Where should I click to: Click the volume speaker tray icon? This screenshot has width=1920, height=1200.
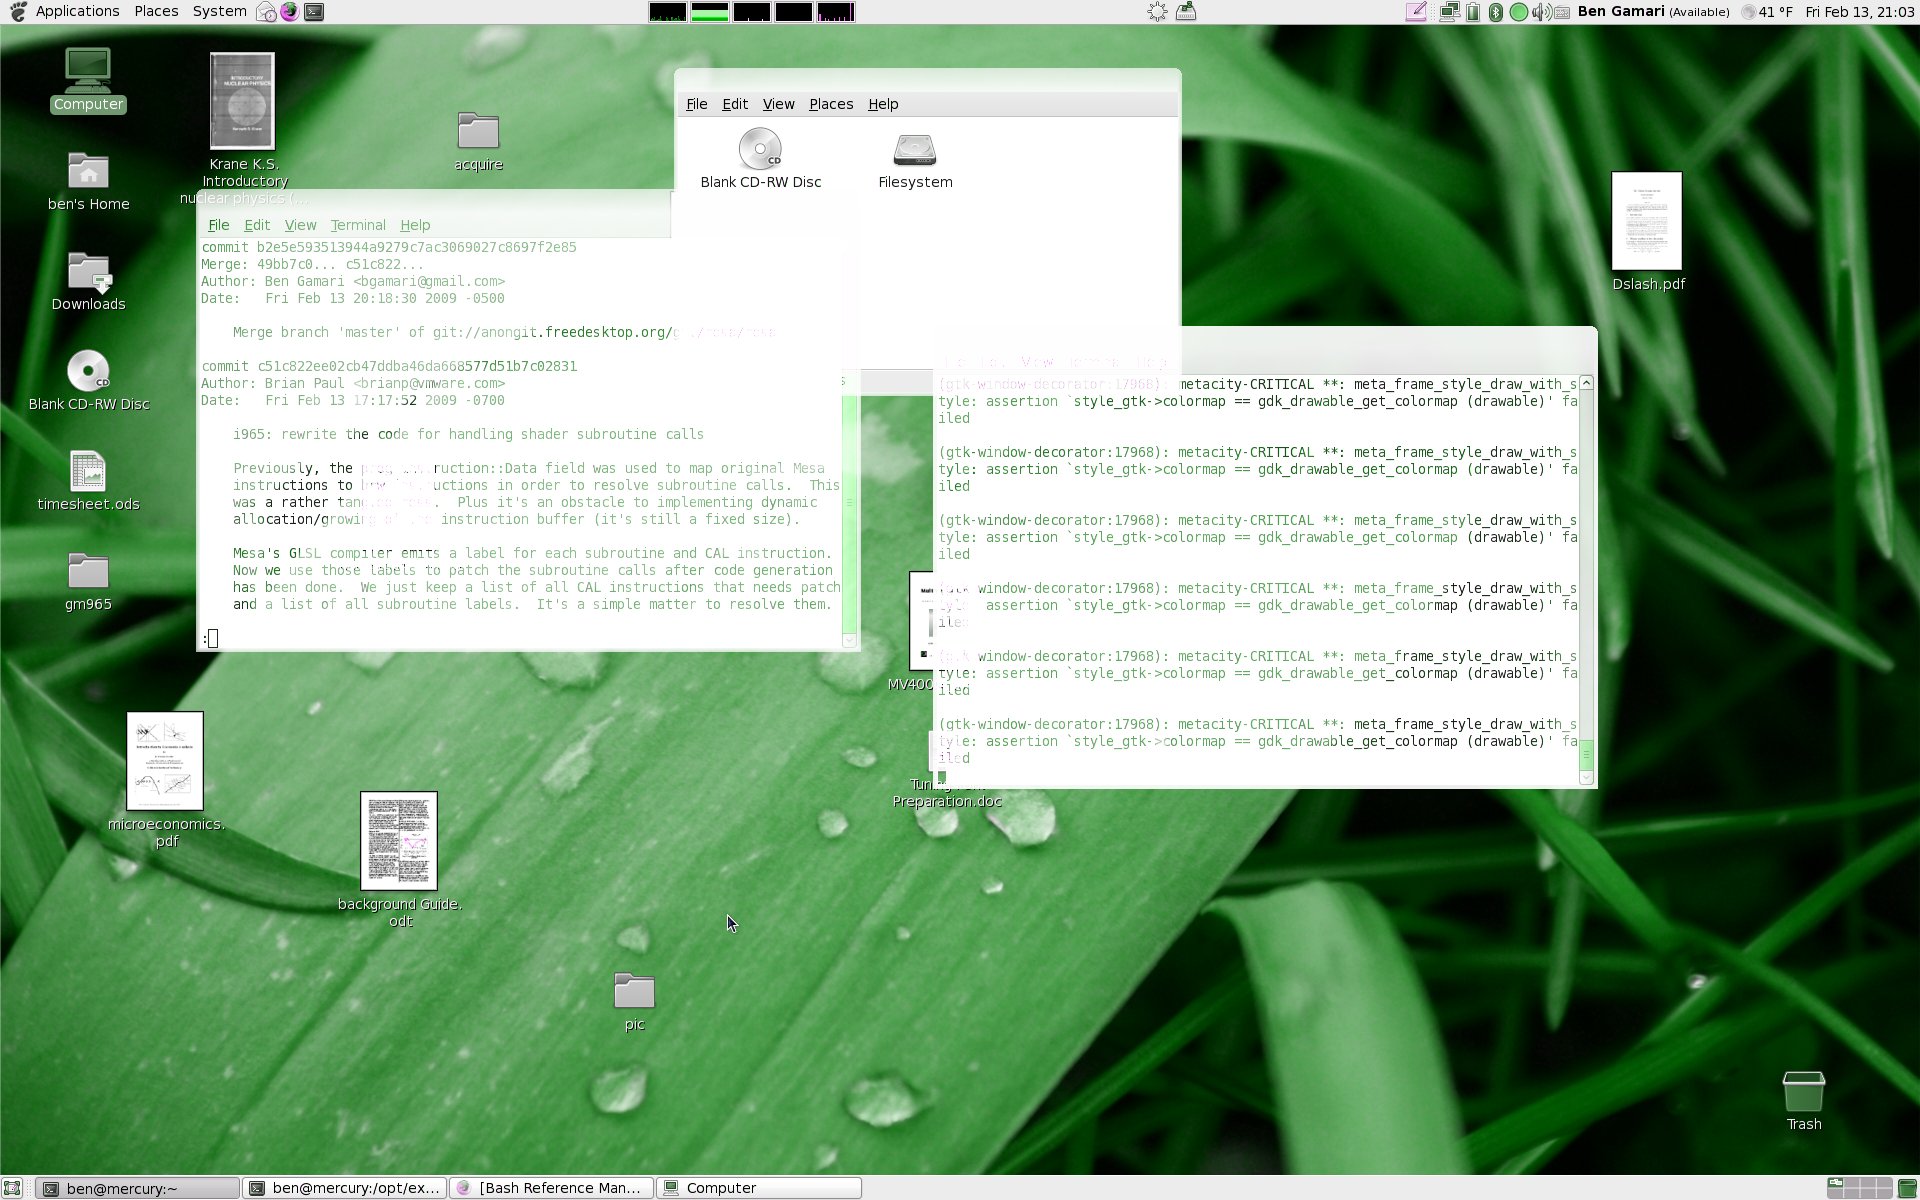tap(1541, 12)
